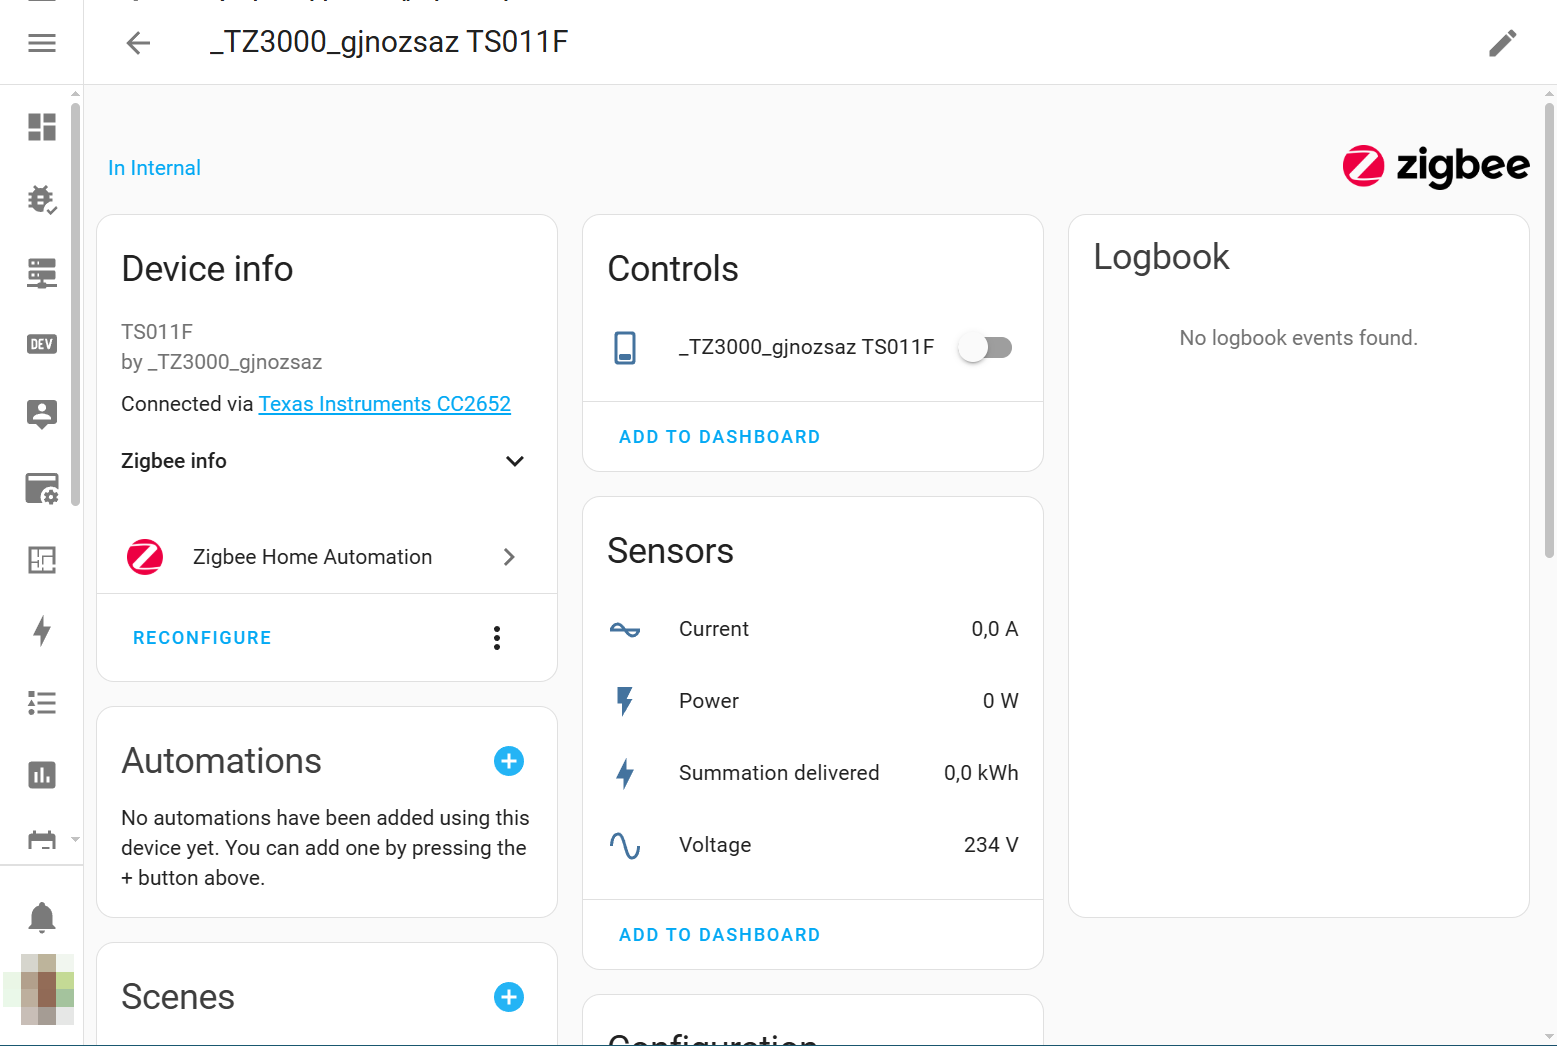Open the DEV sidebar icon
The image size is (1557, 1046).
[x=42, y=344]
